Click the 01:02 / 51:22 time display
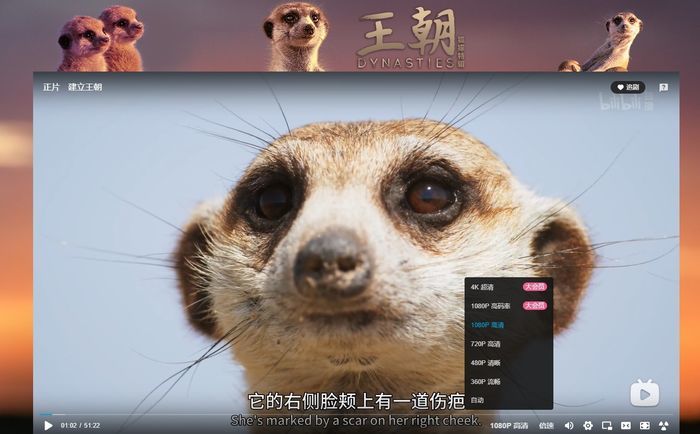Image resolution: width=700 pixels, height=434 pixels. click(x=80, y=426)
